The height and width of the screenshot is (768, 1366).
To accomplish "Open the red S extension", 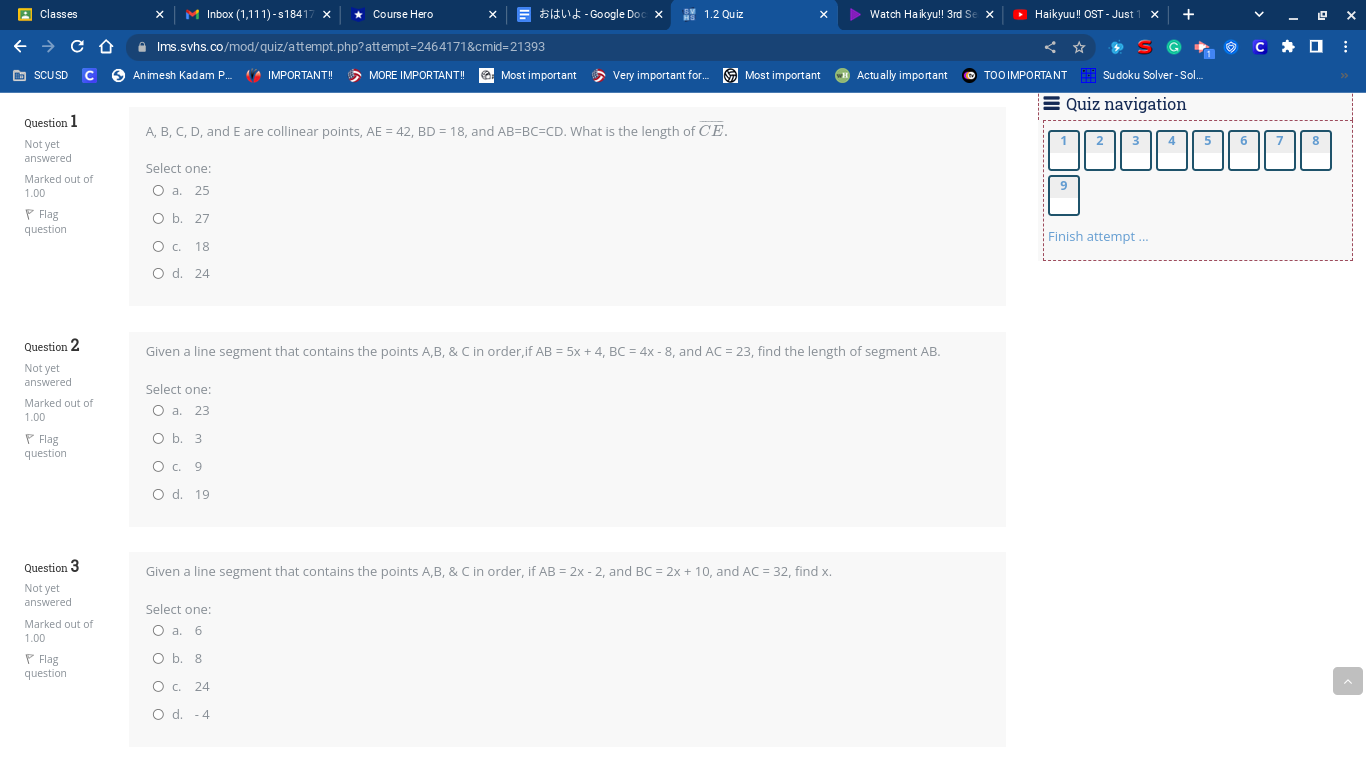I will point(1145,47).
